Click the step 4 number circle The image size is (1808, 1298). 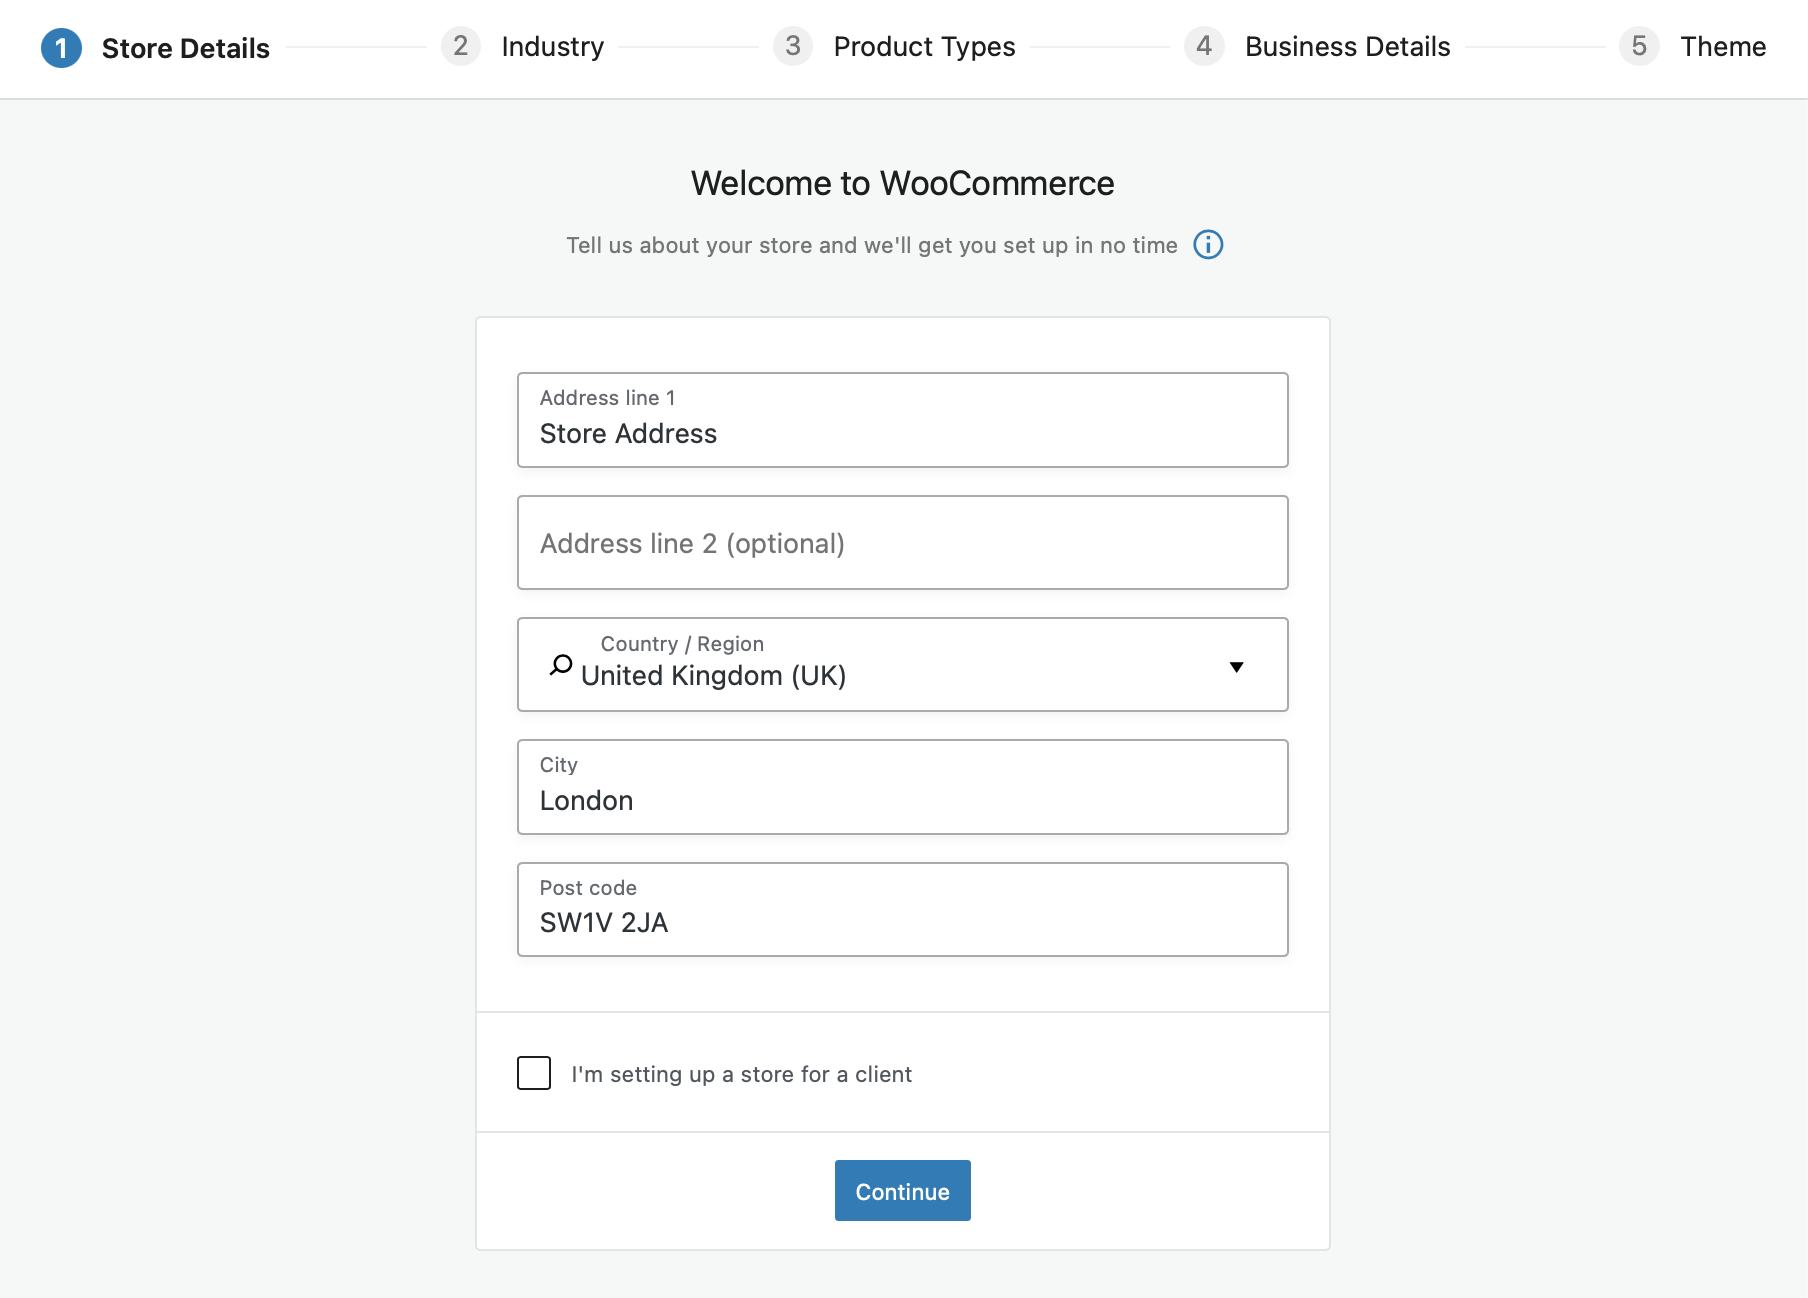pos(1204,46)
